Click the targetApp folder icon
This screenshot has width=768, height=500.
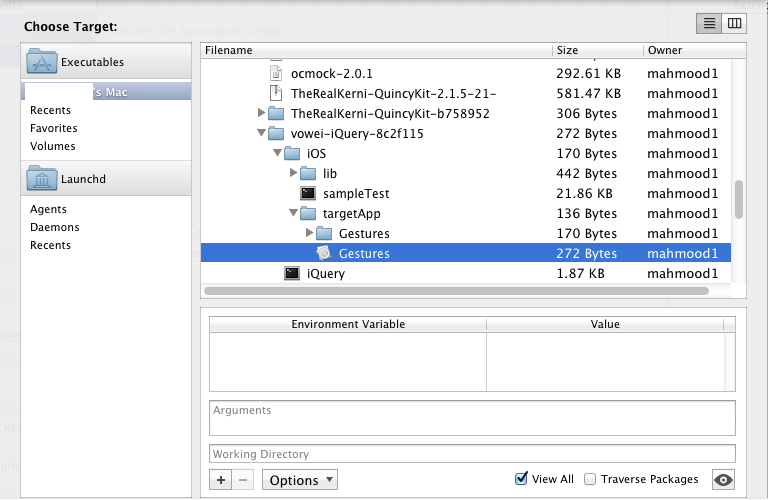[x=308, y=214]
